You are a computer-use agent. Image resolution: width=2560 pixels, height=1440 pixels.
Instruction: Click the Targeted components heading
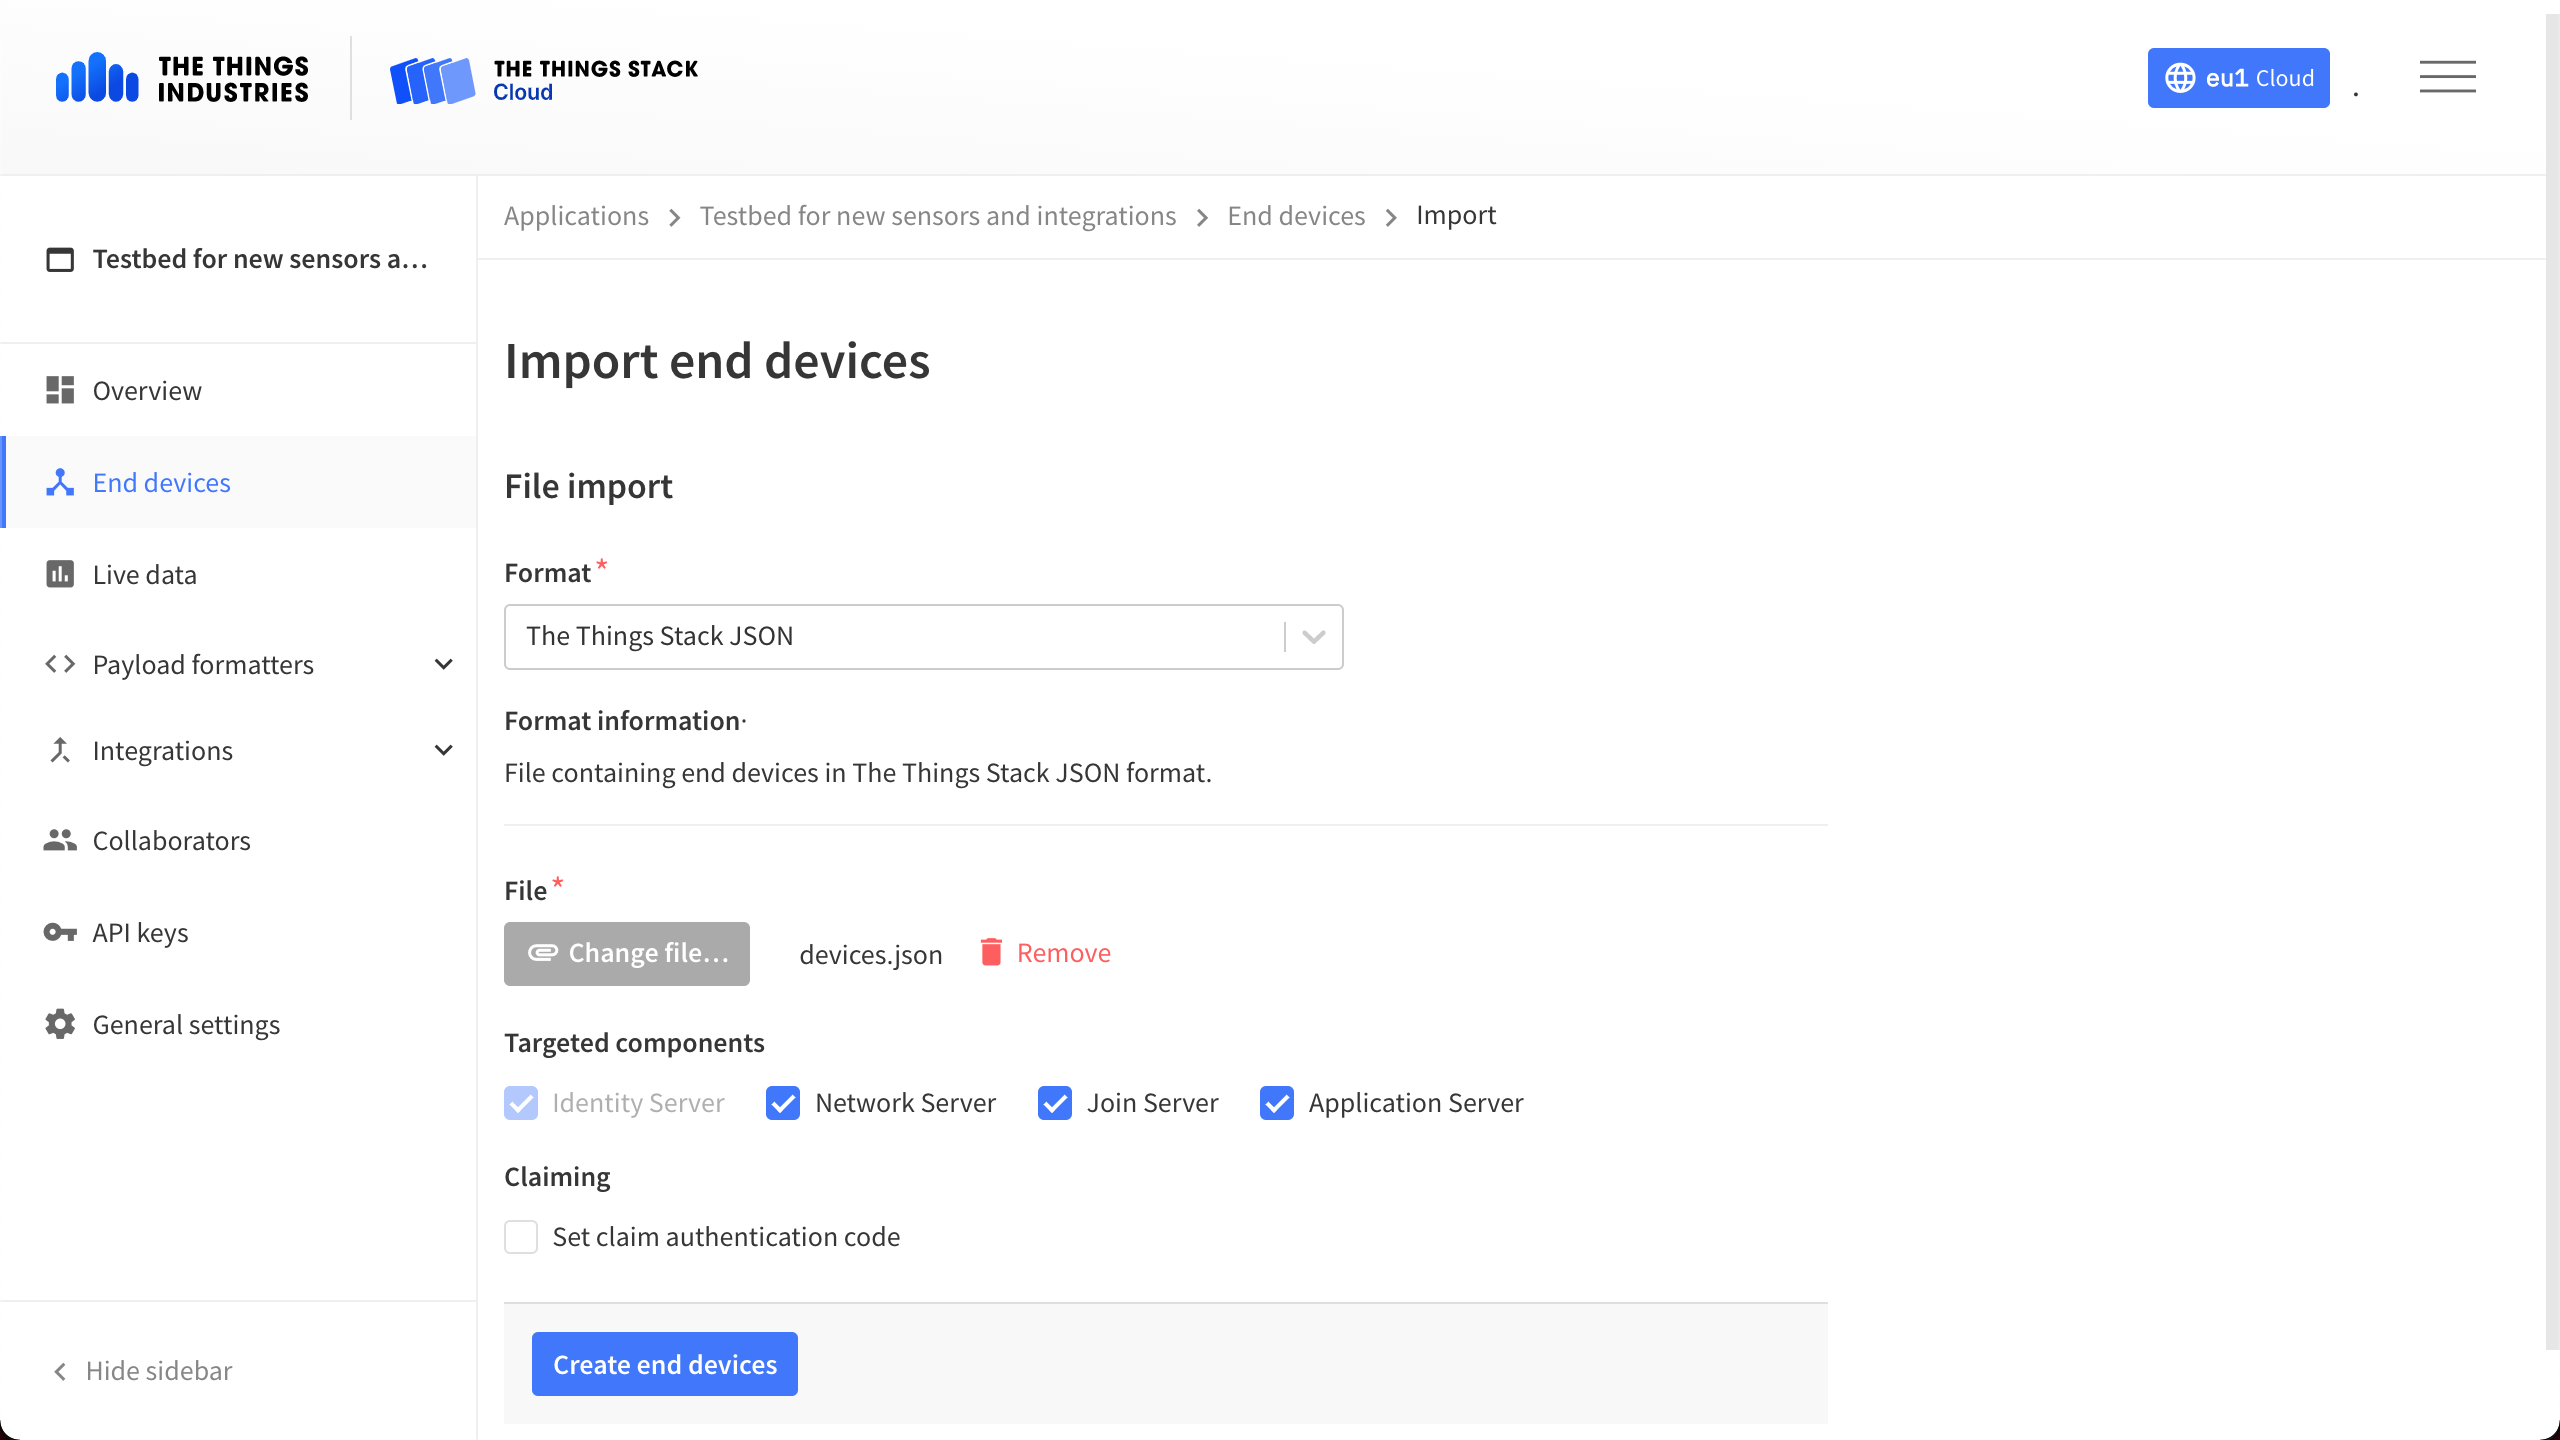(x=634, y=1043)
